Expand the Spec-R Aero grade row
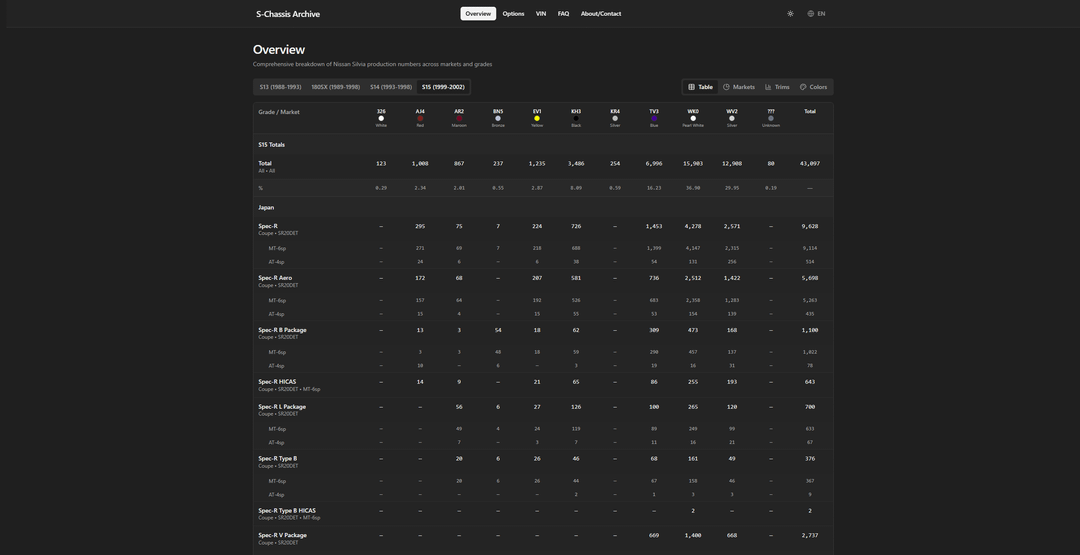Image resolution: width=1080 pixels, height=555 pixels. pyautogui.click(x=275, y=278)
